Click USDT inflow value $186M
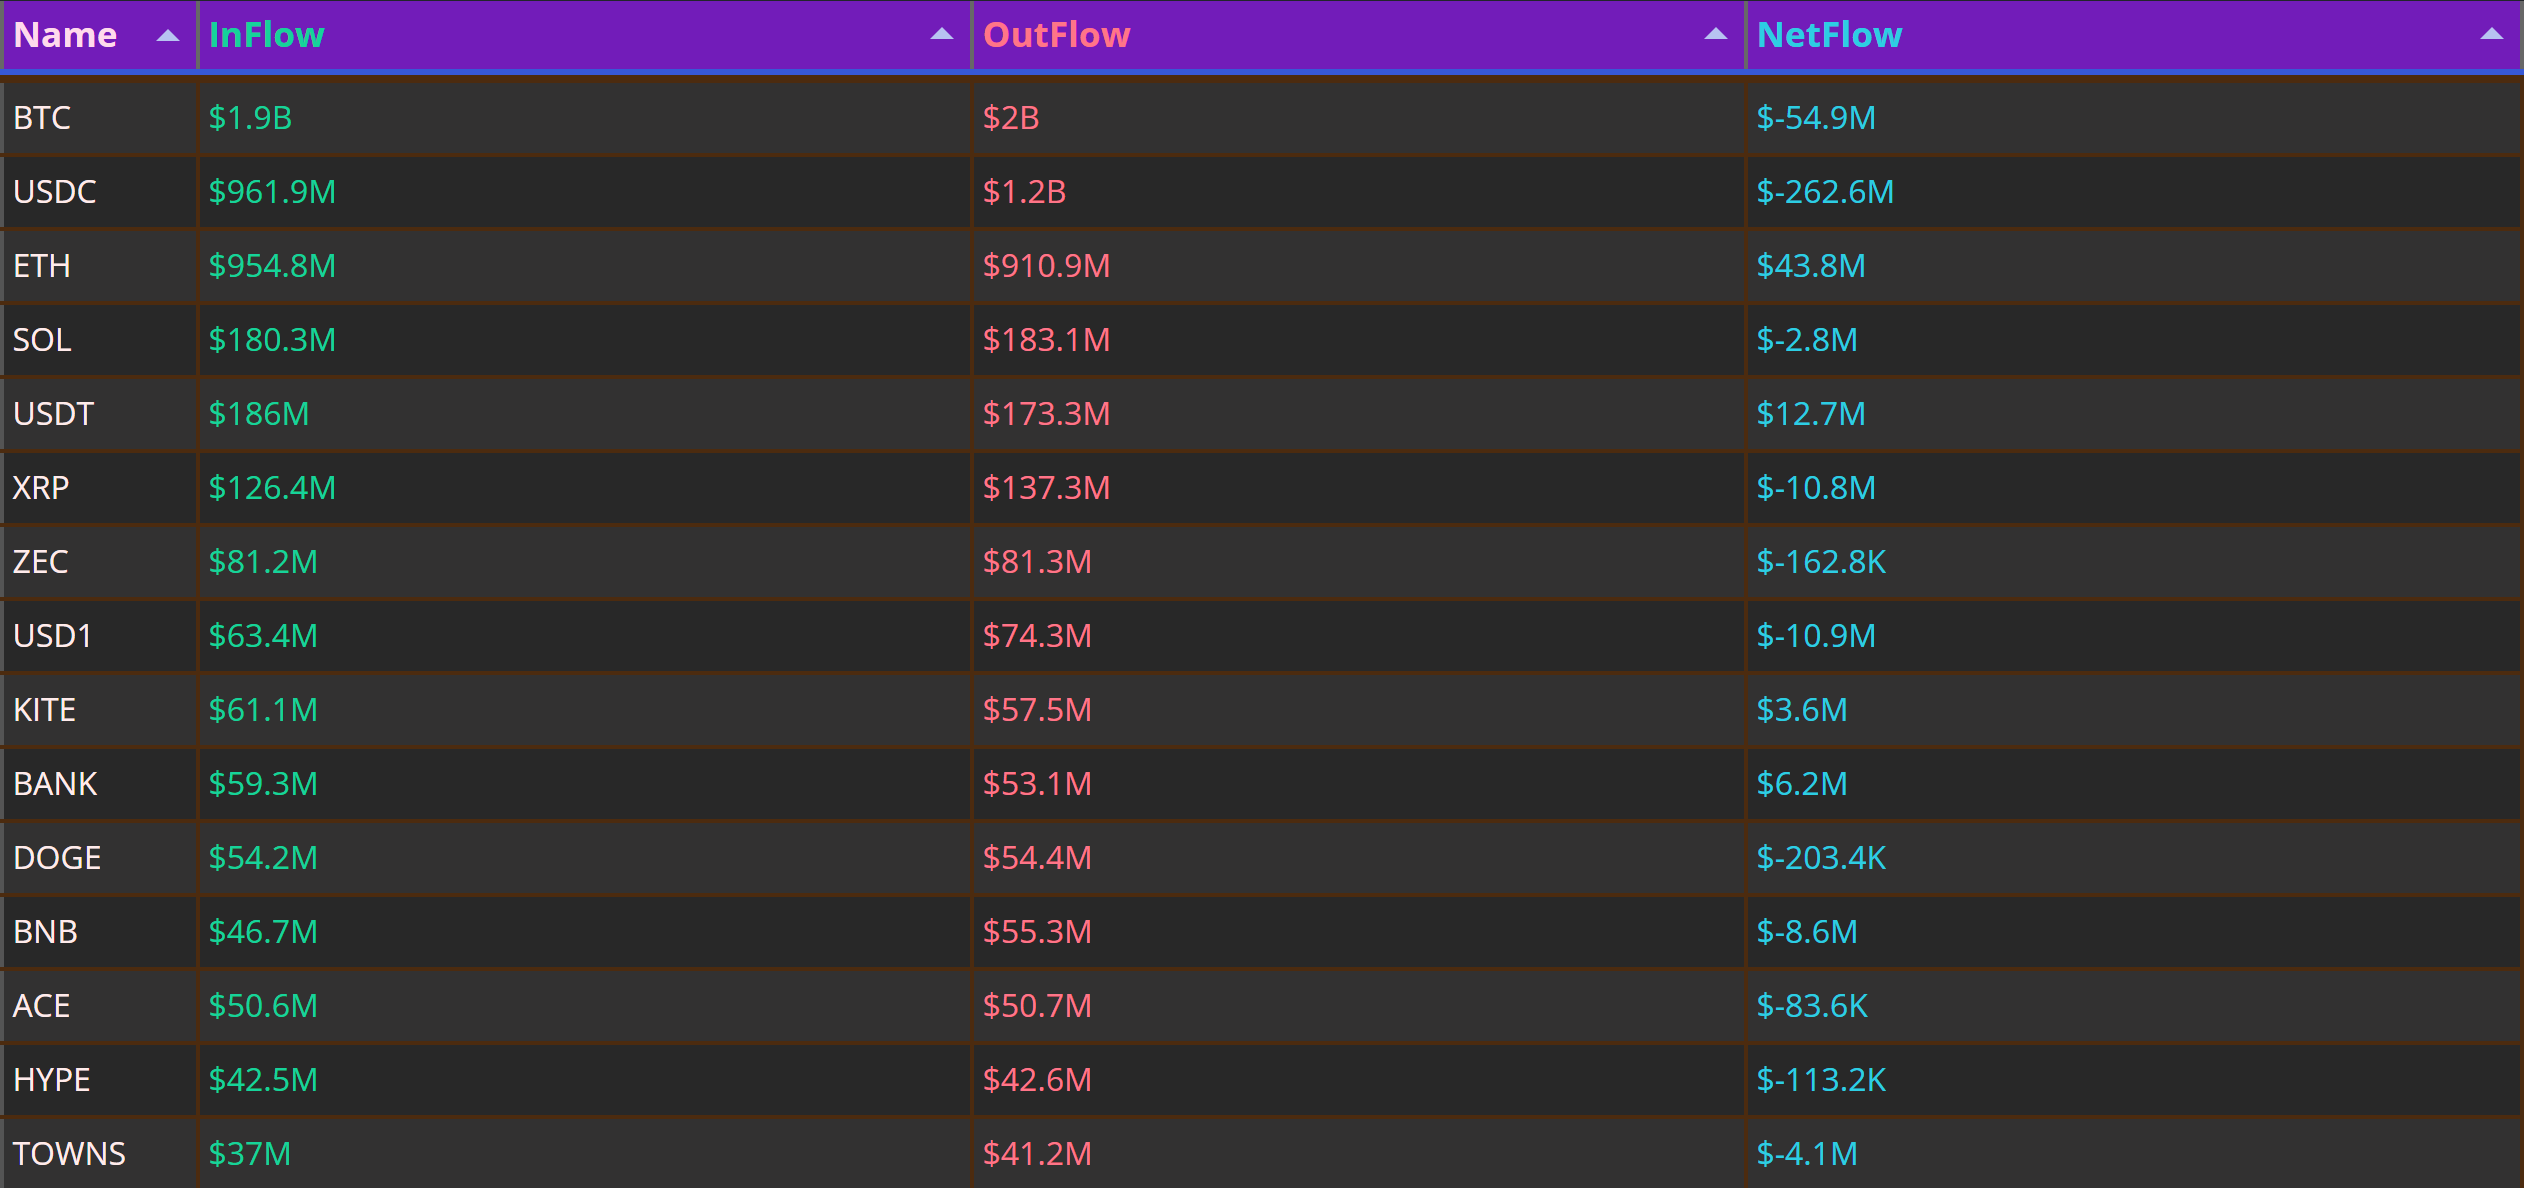The height and width of the screenshot is (1188, 2524). click(x=259, y=414)
